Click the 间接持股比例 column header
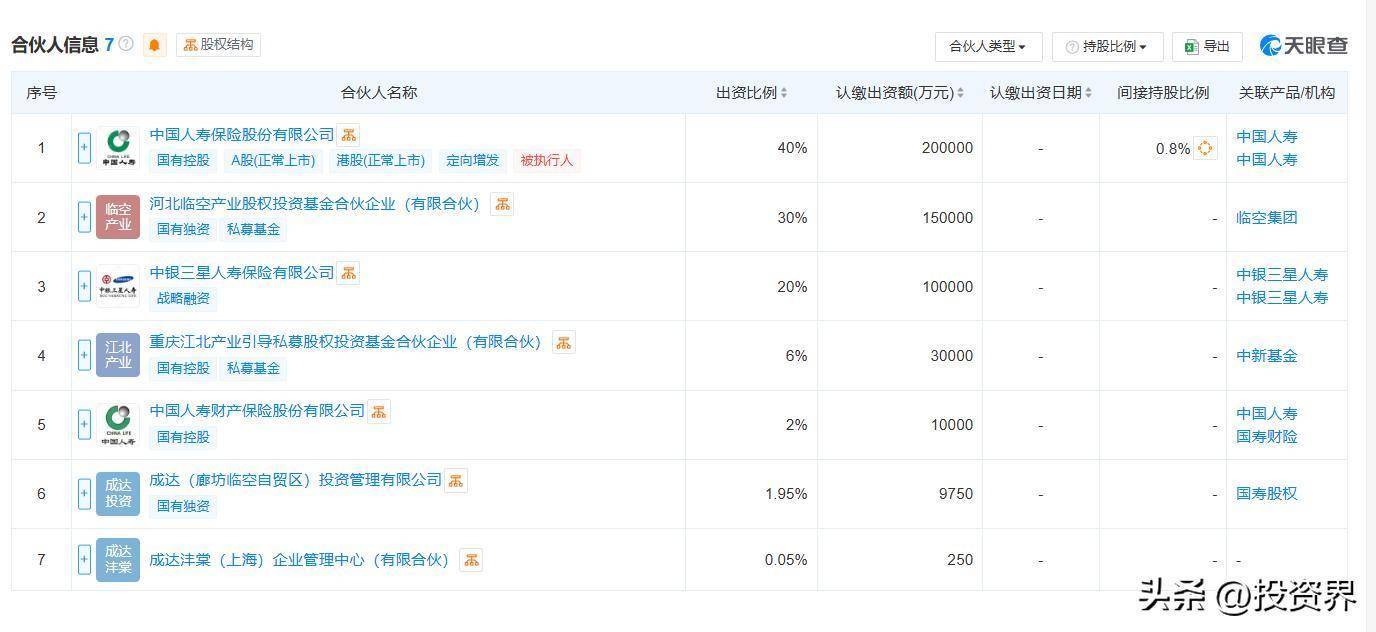Screen dimensions: 1376x632 click(1163, 93)
